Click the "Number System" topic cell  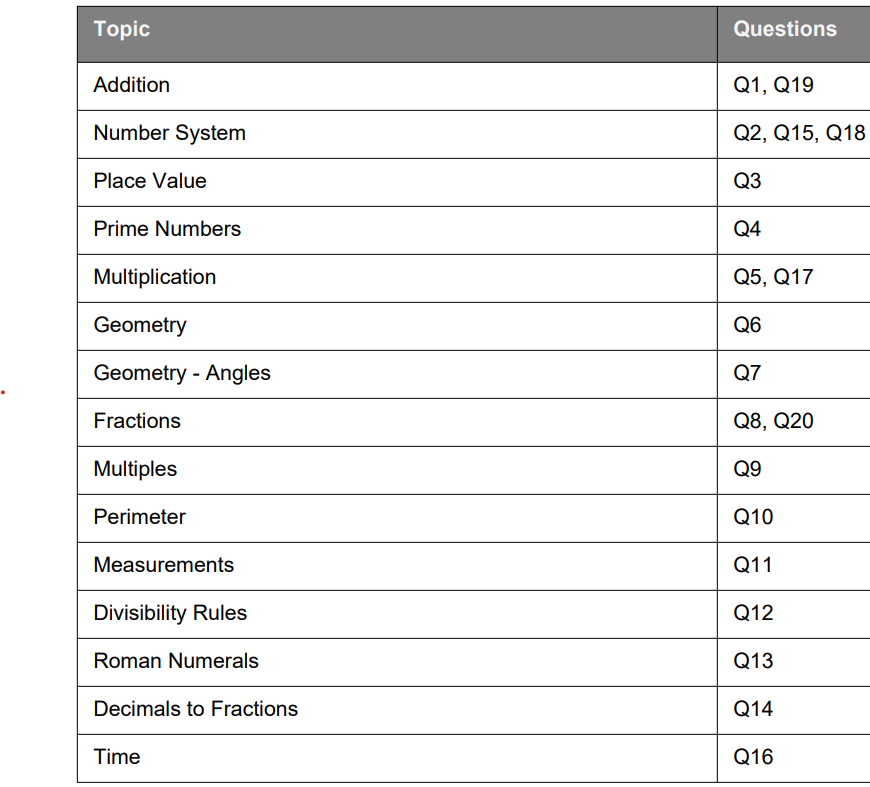tap(169, 133)
